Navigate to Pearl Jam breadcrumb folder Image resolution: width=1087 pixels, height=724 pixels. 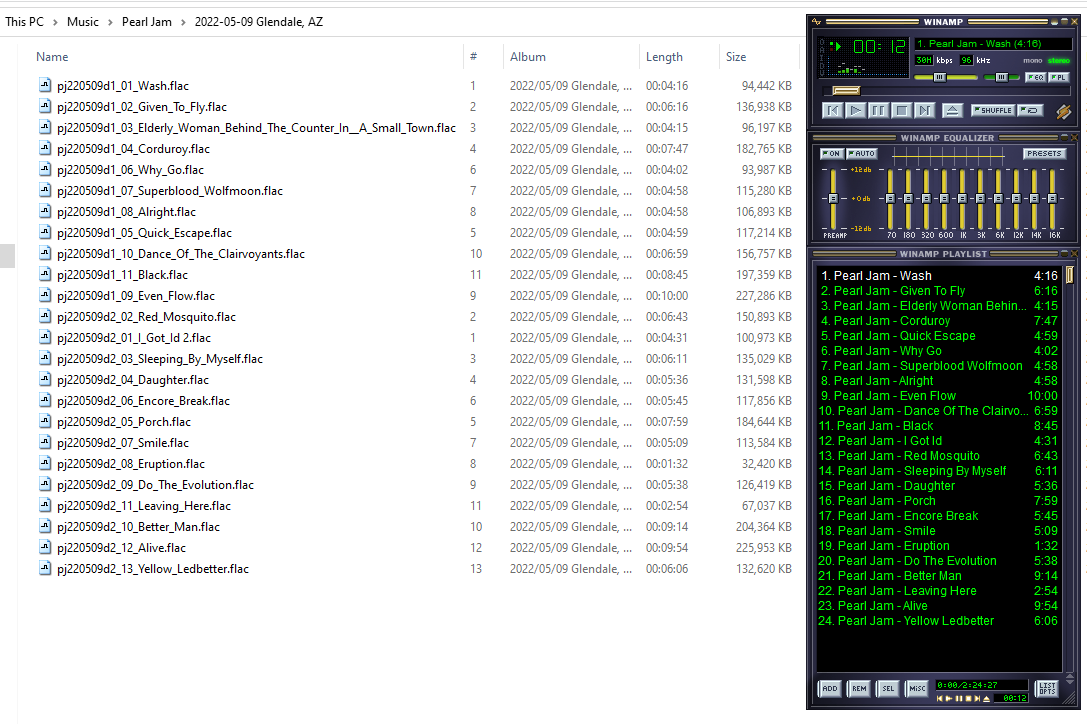tap(147, 22)
